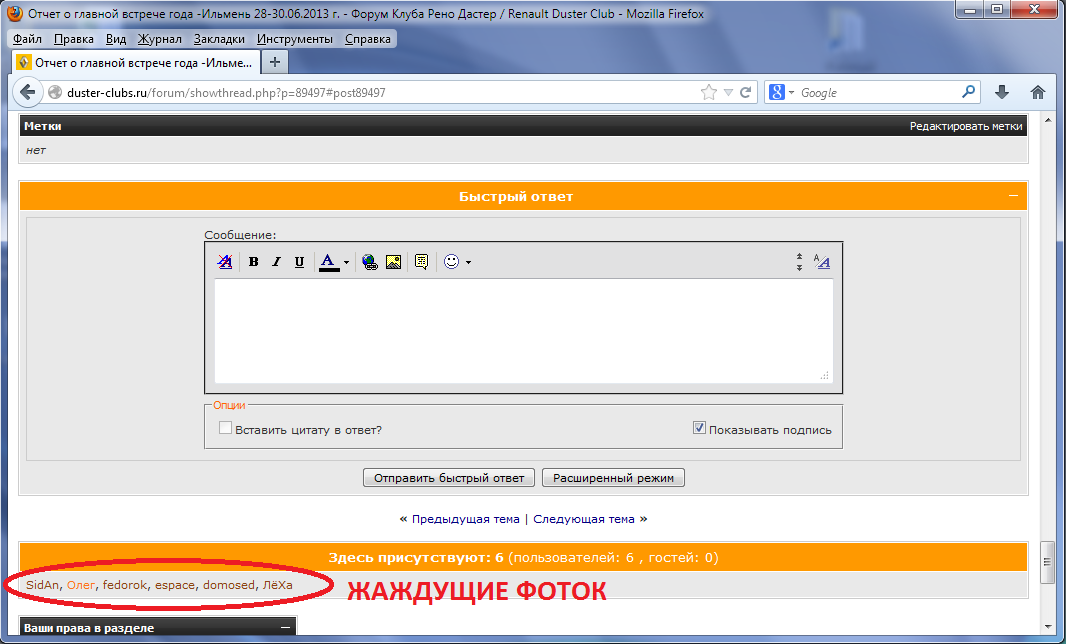The width and height of the screenshot is (1066, 644).
Task: Open the 'Предыдущая тема' link
Action: 465,519
